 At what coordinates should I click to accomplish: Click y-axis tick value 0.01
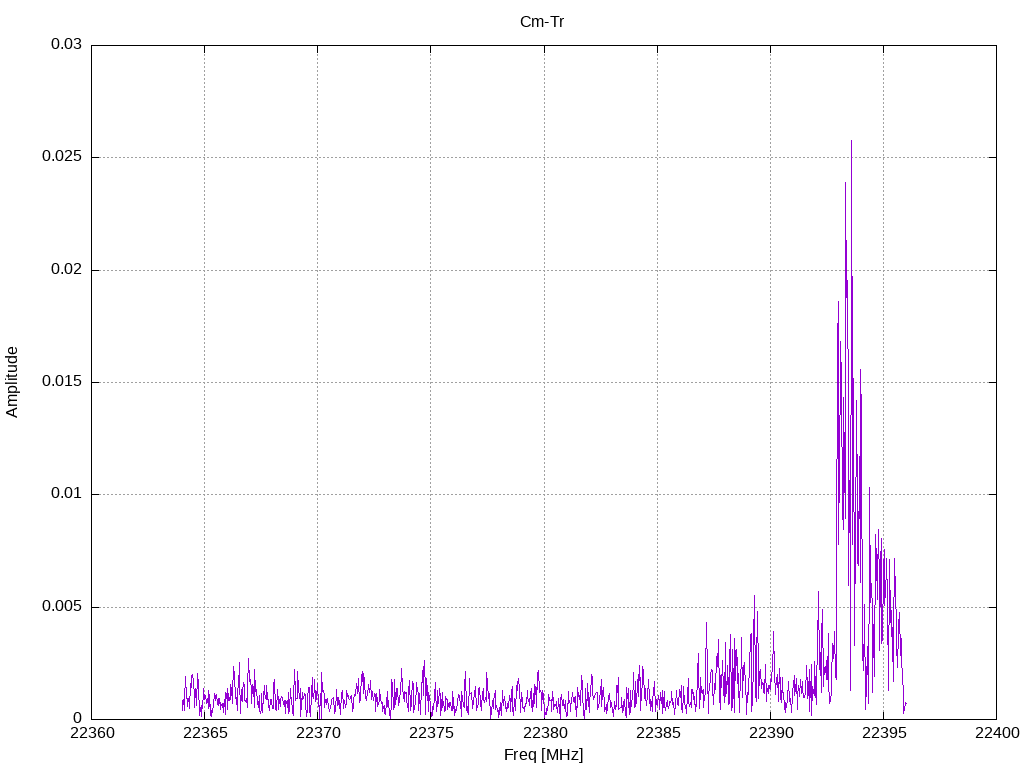[66, 494]
